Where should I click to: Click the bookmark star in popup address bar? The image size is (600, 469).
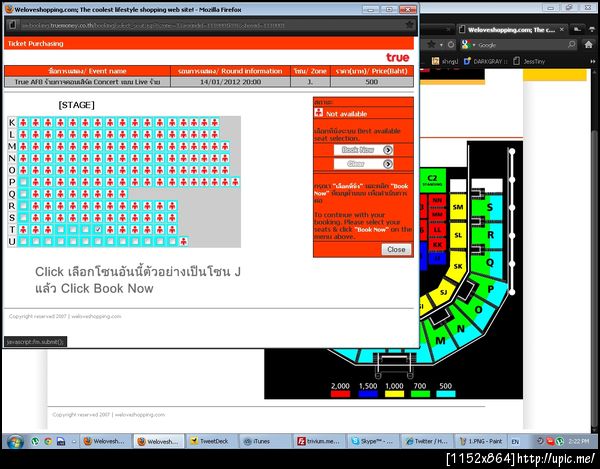tap(409, 25)
